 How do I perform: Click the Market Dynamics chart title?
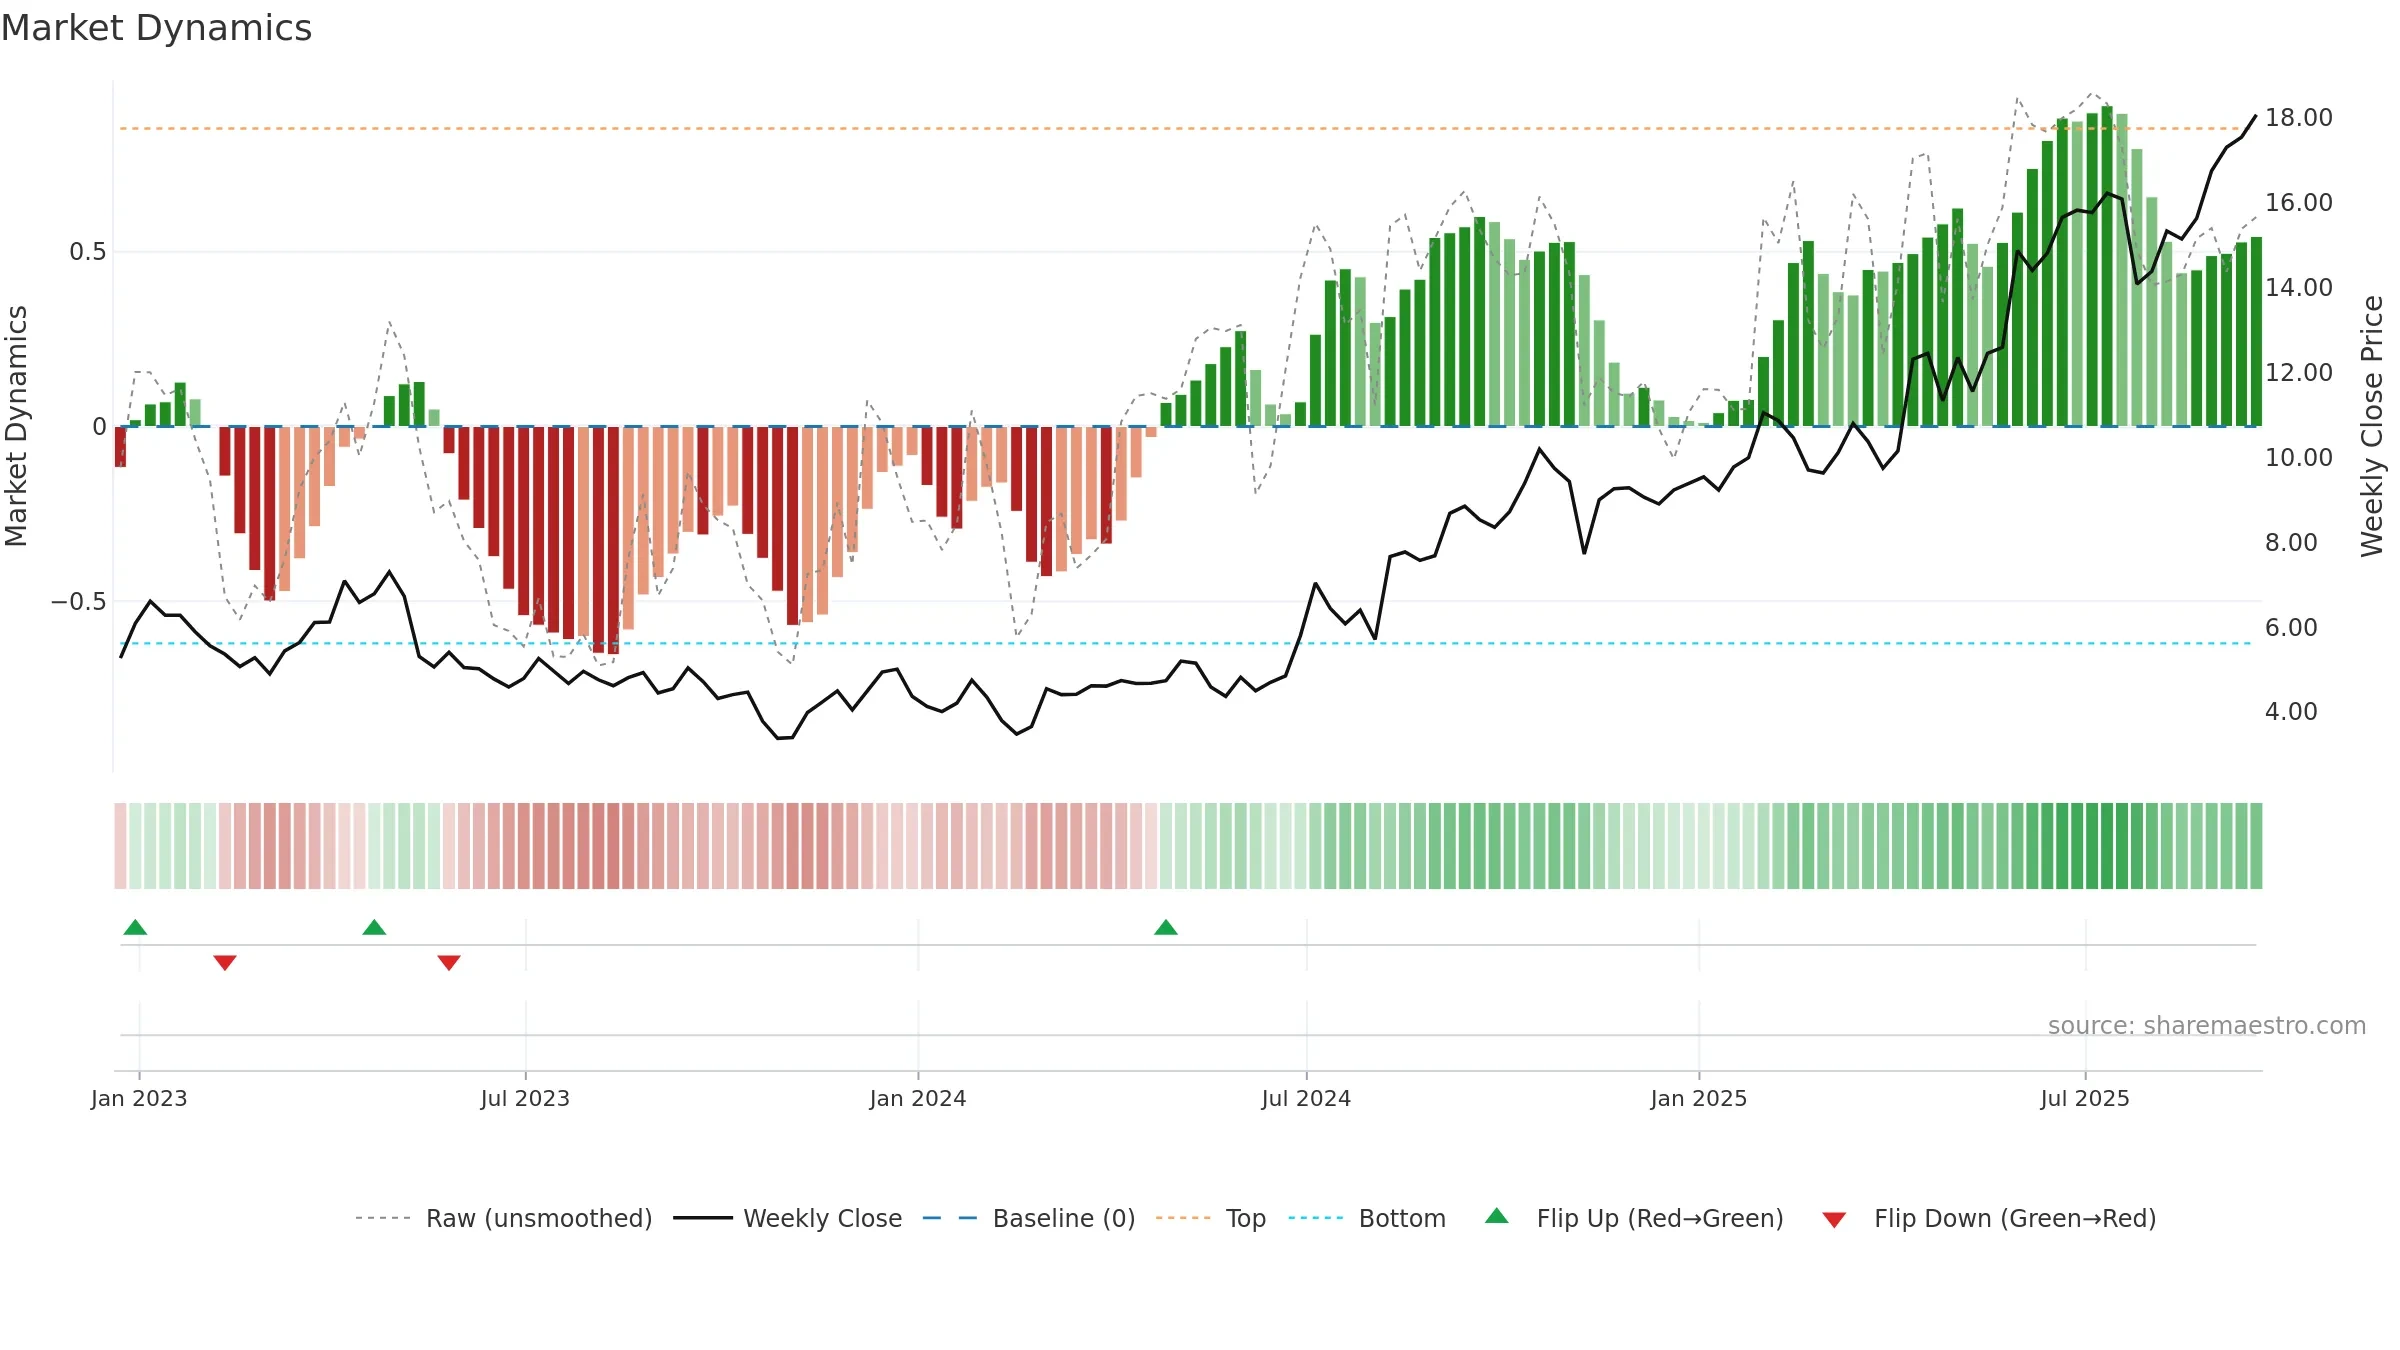[156, 28]
